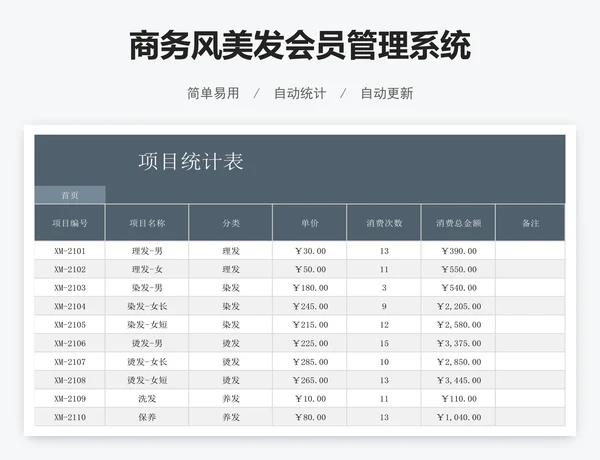Select the 单价 column header
Screen dimensions: 600x460
310,223
